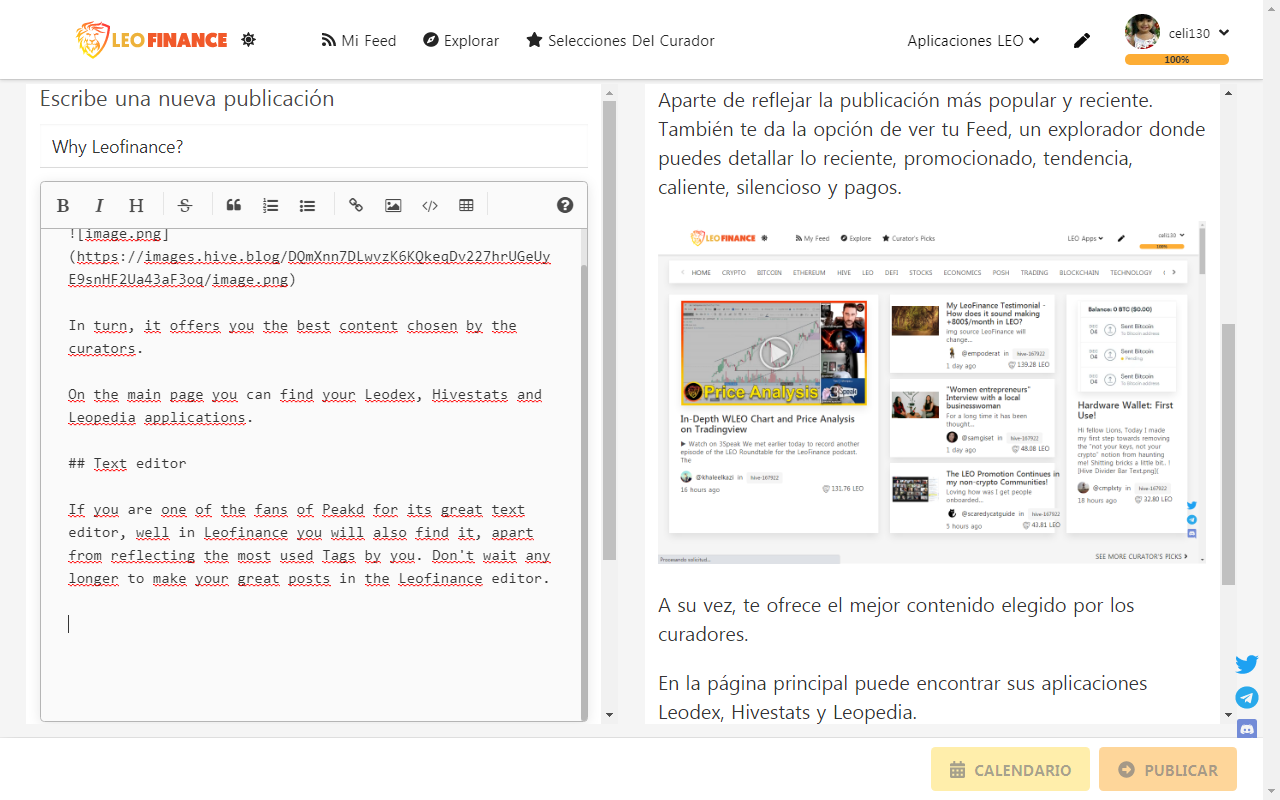Expand the Aplicaciones LEO dropdown

973,41
